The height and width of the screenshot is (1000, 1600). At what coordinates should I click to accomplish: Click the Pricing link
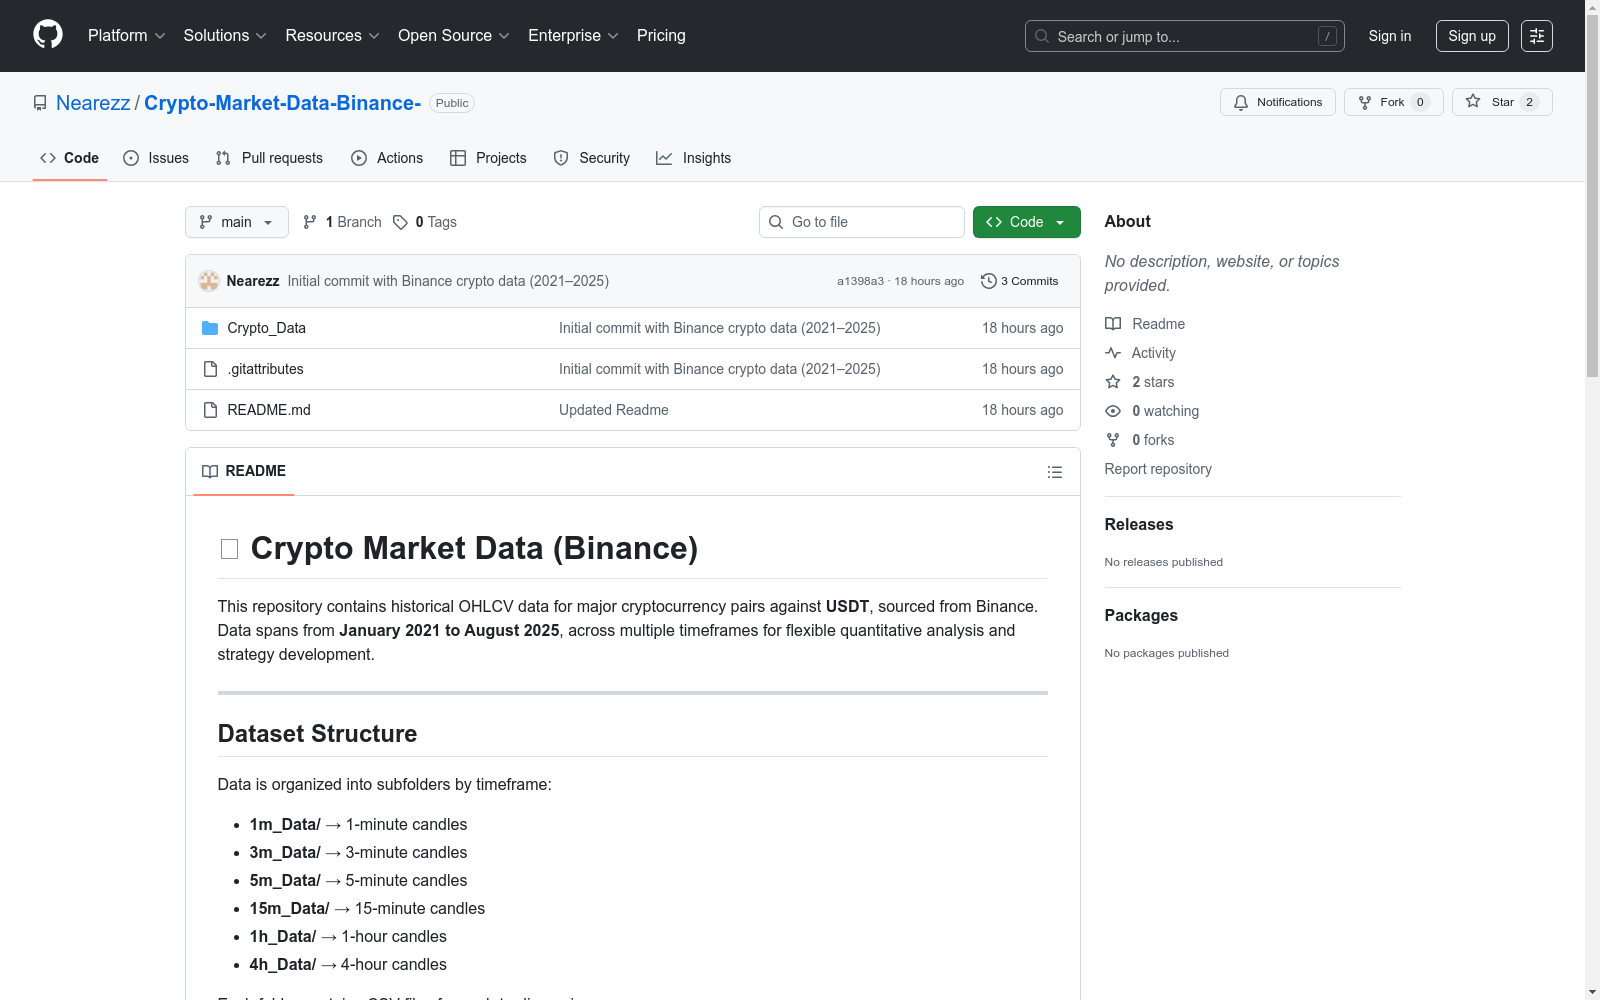pos(661,35)
